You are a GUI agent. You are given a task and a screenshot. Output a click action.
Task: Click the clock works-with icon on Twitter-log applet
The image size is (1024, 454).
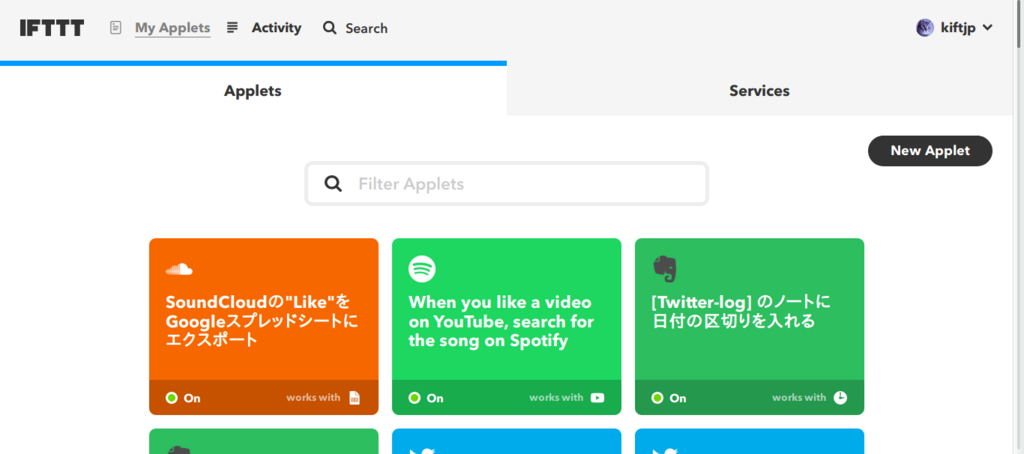tap(840, 398)
